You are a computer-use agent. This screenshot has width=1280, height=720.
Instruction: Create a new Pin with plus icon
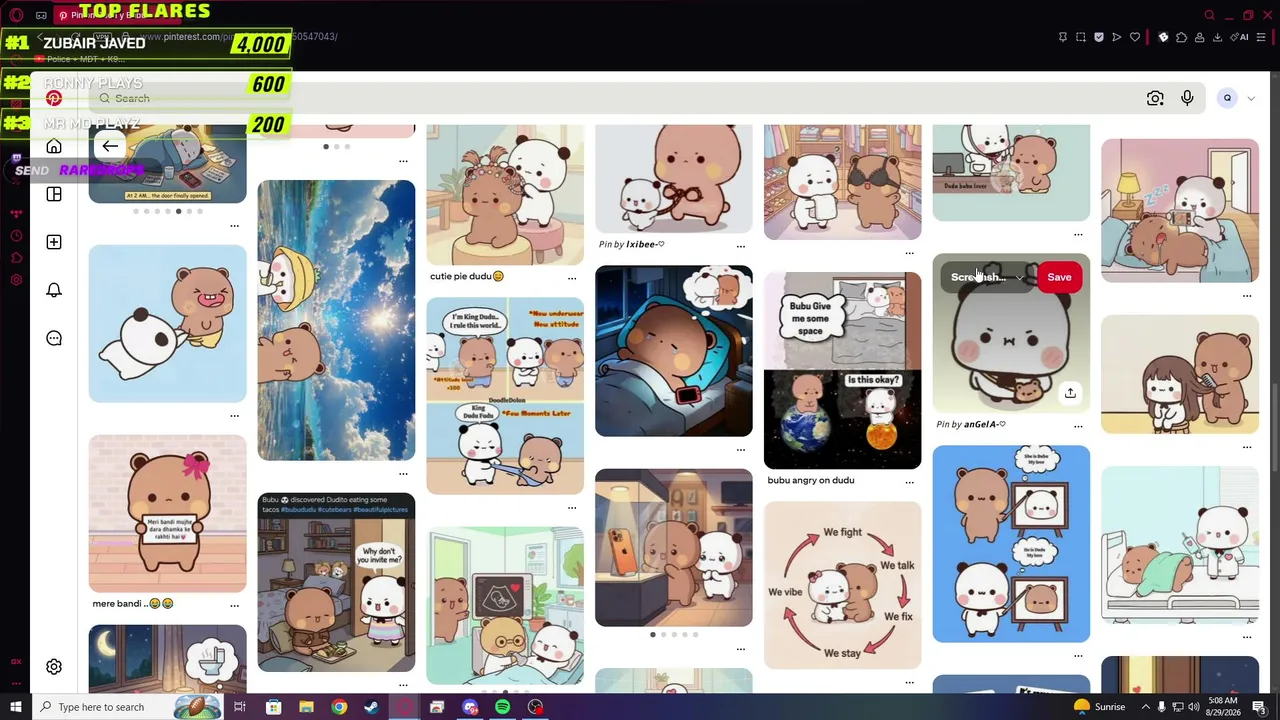click(54, 242)
